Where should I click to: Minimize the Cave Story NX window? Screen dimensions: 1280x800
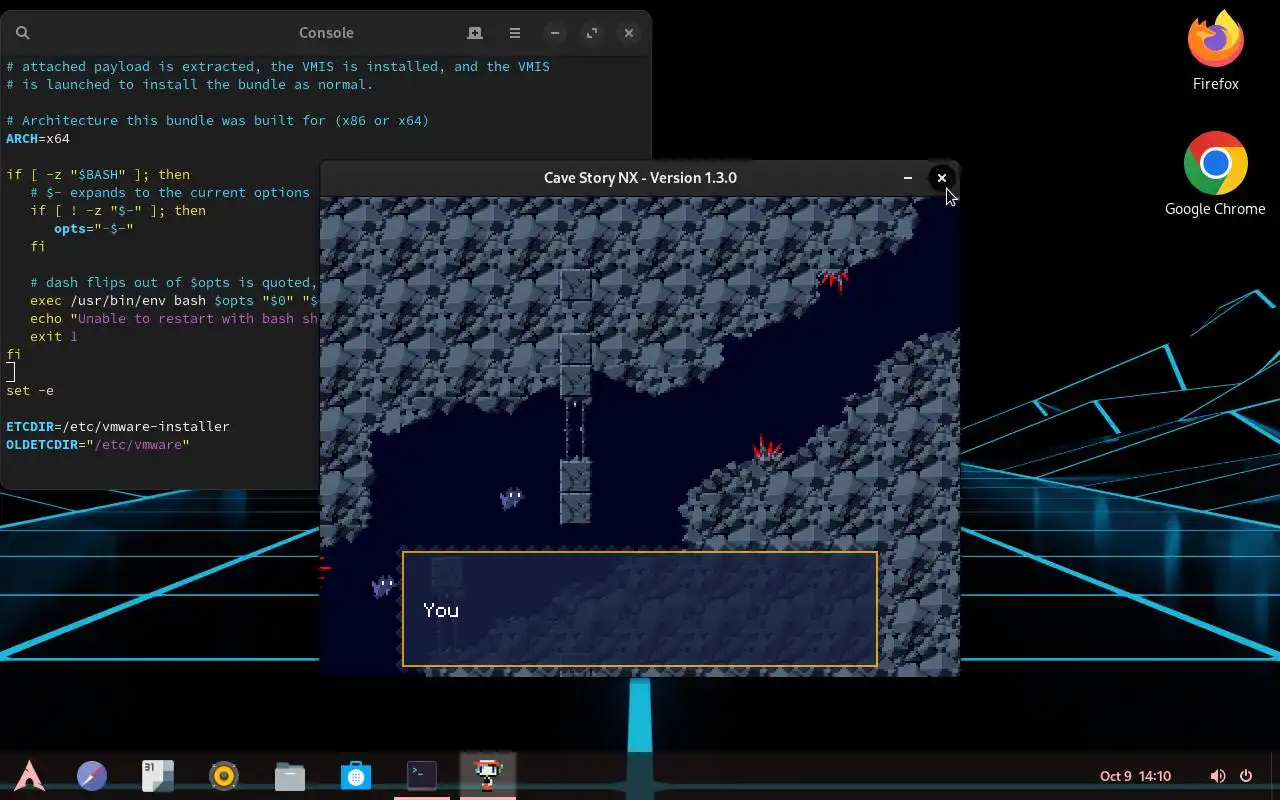click(x=908, y=178)
